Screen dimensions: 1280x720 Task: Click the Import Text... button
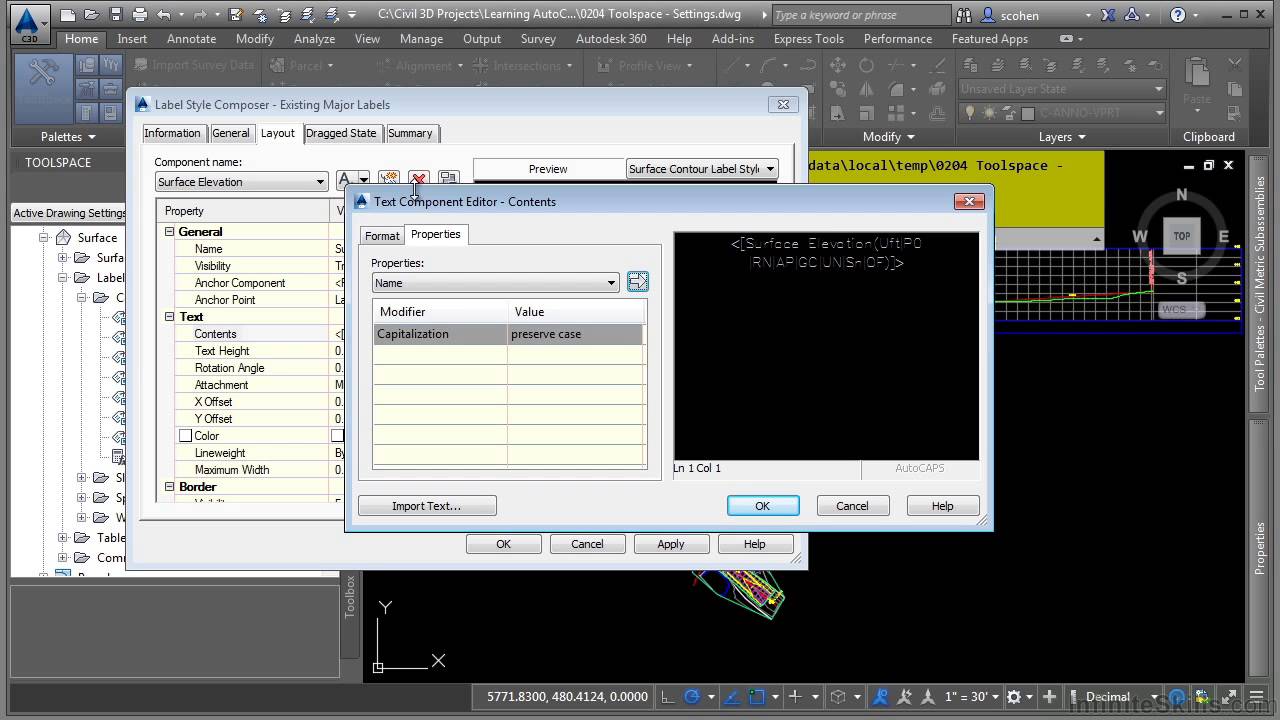[427, 506]
